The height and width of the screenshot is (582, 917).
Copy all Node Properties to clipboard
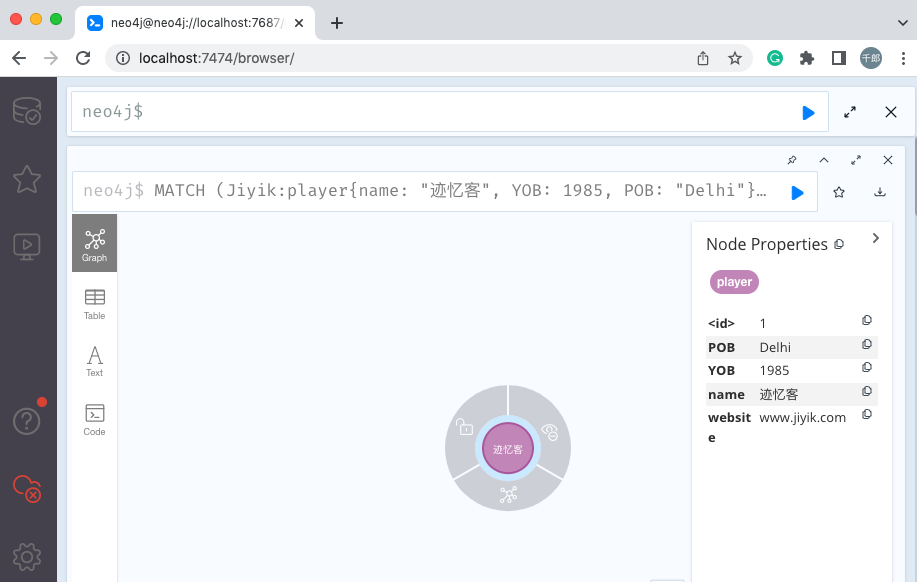click(x=839, y=244)
